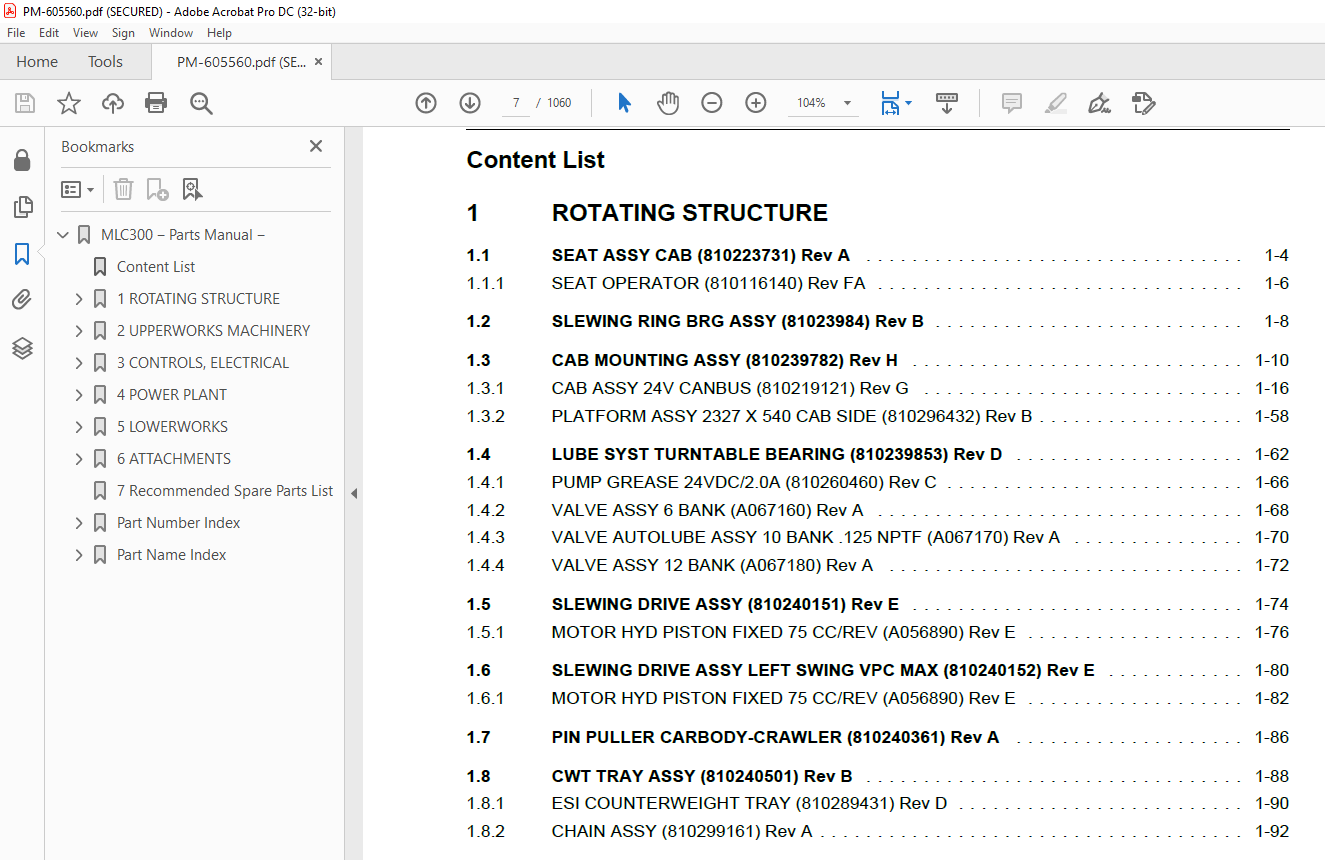Open the sign document pen tool
1325x860 pixels.
click(x=1100, y=103)
